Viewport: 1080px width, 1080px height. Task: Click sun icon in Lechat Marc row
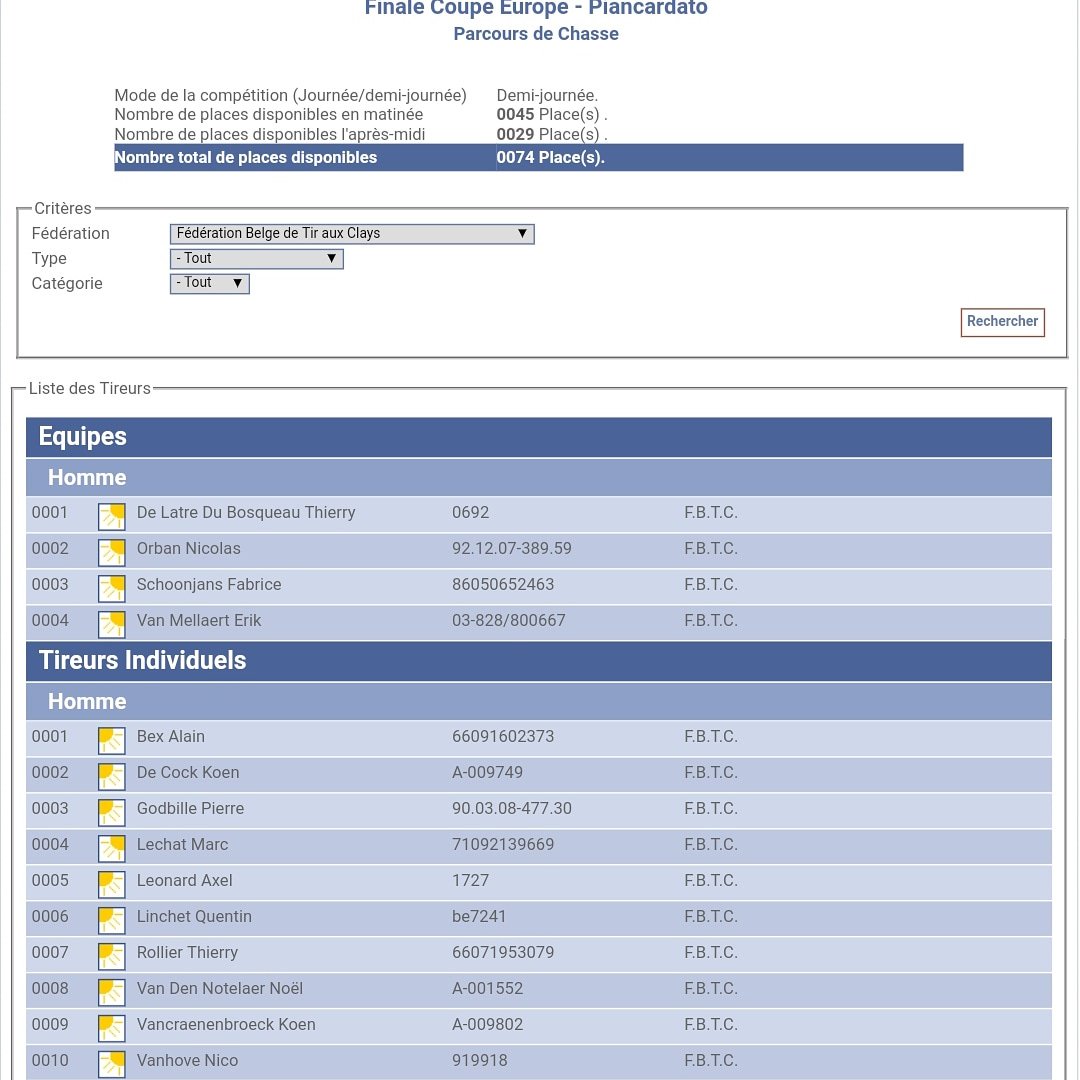click(112, 848)
